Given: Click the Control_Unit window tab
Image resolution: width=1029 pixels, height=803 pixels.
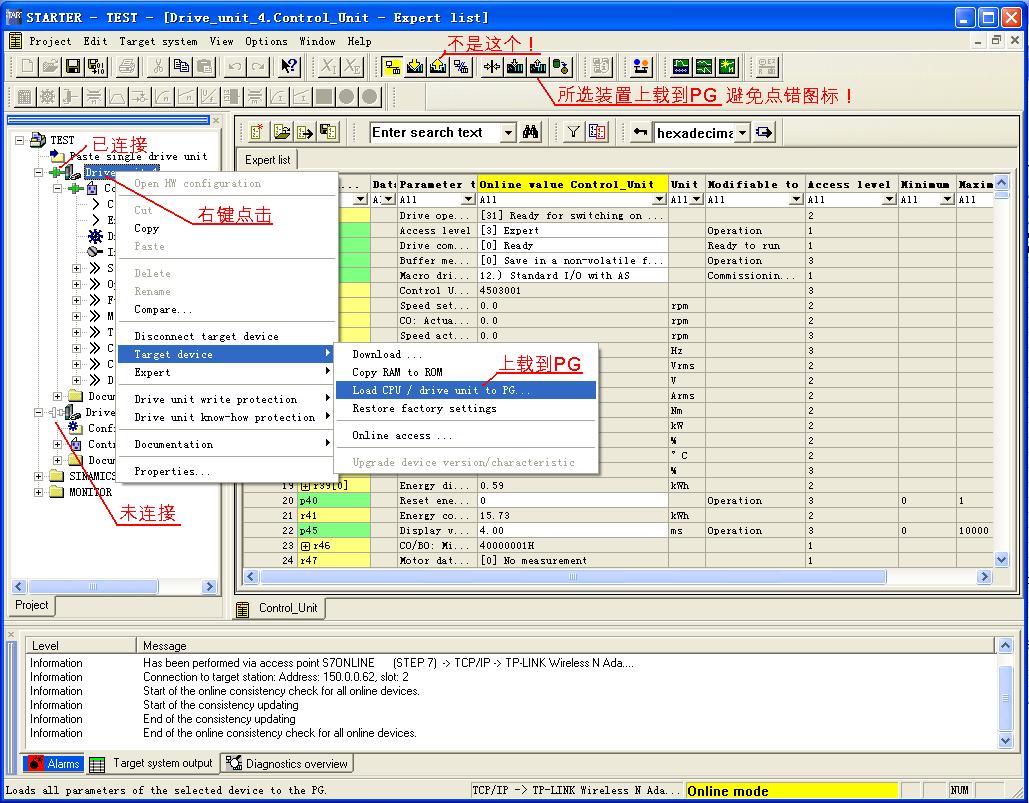Looking at the screenshot, I should [280, 608].
